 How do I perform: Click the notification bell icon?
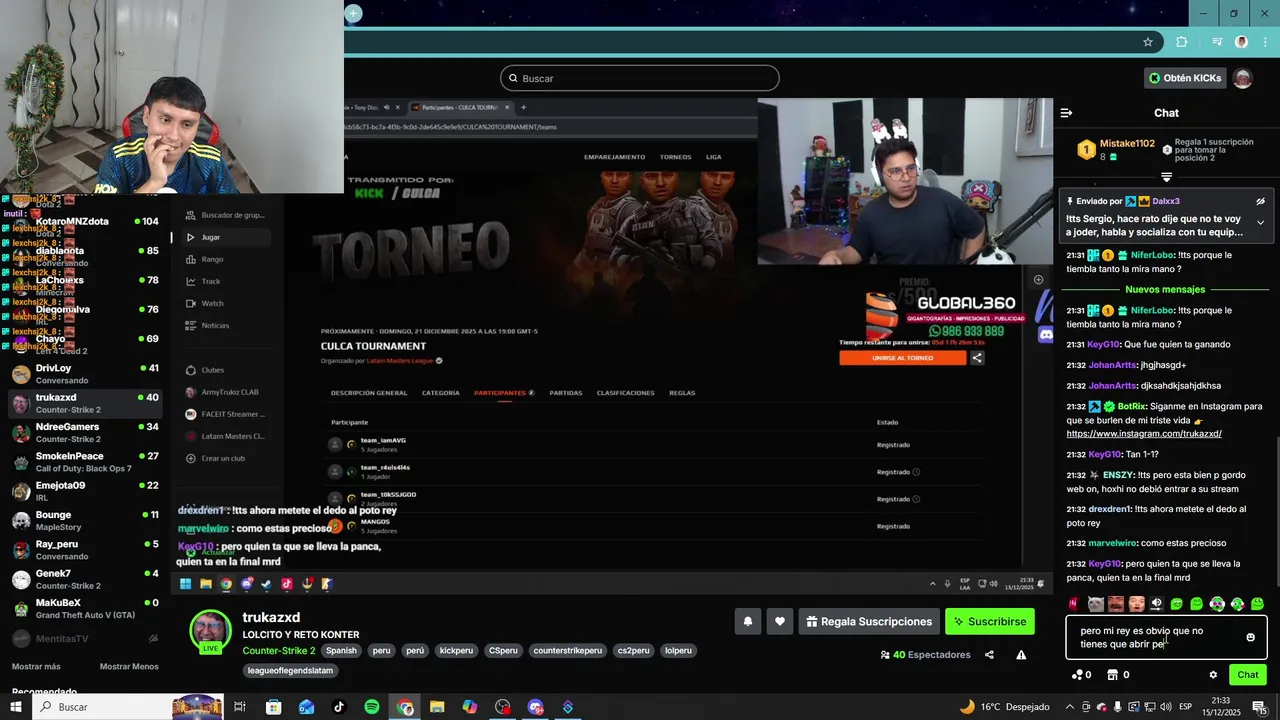(x=747, y=621)
